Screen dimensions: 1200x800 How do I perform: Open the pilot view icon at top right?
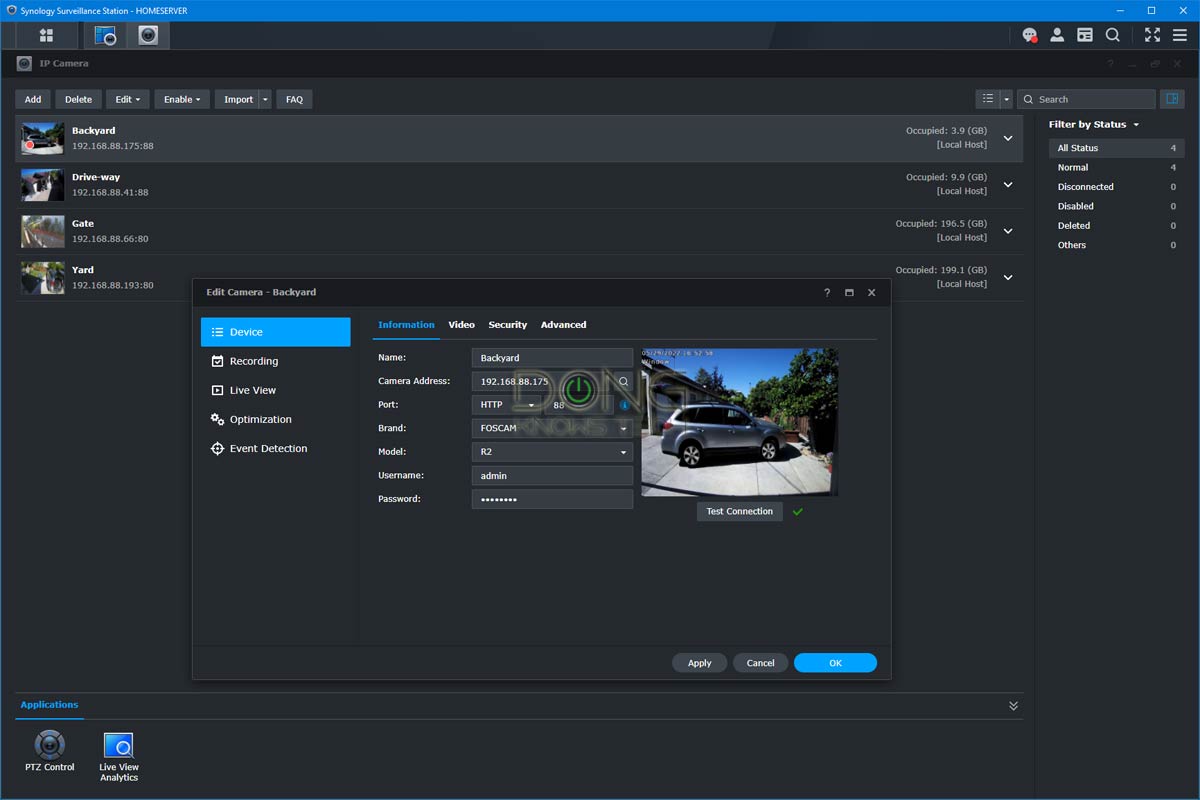(1180, 35)
